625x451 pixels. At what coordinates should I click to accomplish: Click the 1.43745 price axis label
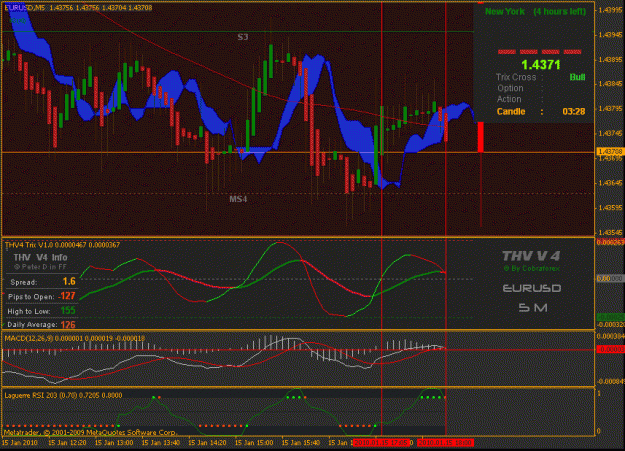(x=611, y=134)
